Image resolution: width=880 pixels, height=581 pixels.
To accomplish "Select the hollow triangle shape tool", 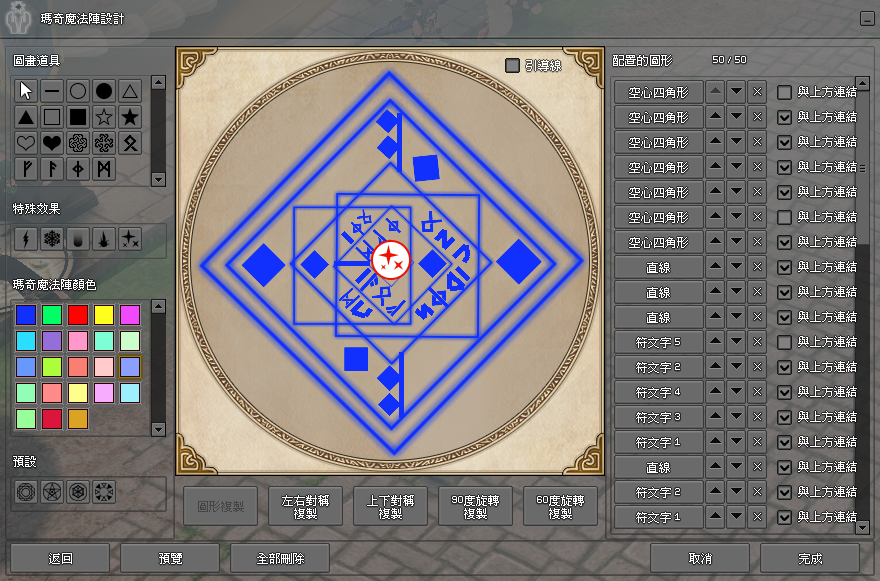I will tap(130, 91).
